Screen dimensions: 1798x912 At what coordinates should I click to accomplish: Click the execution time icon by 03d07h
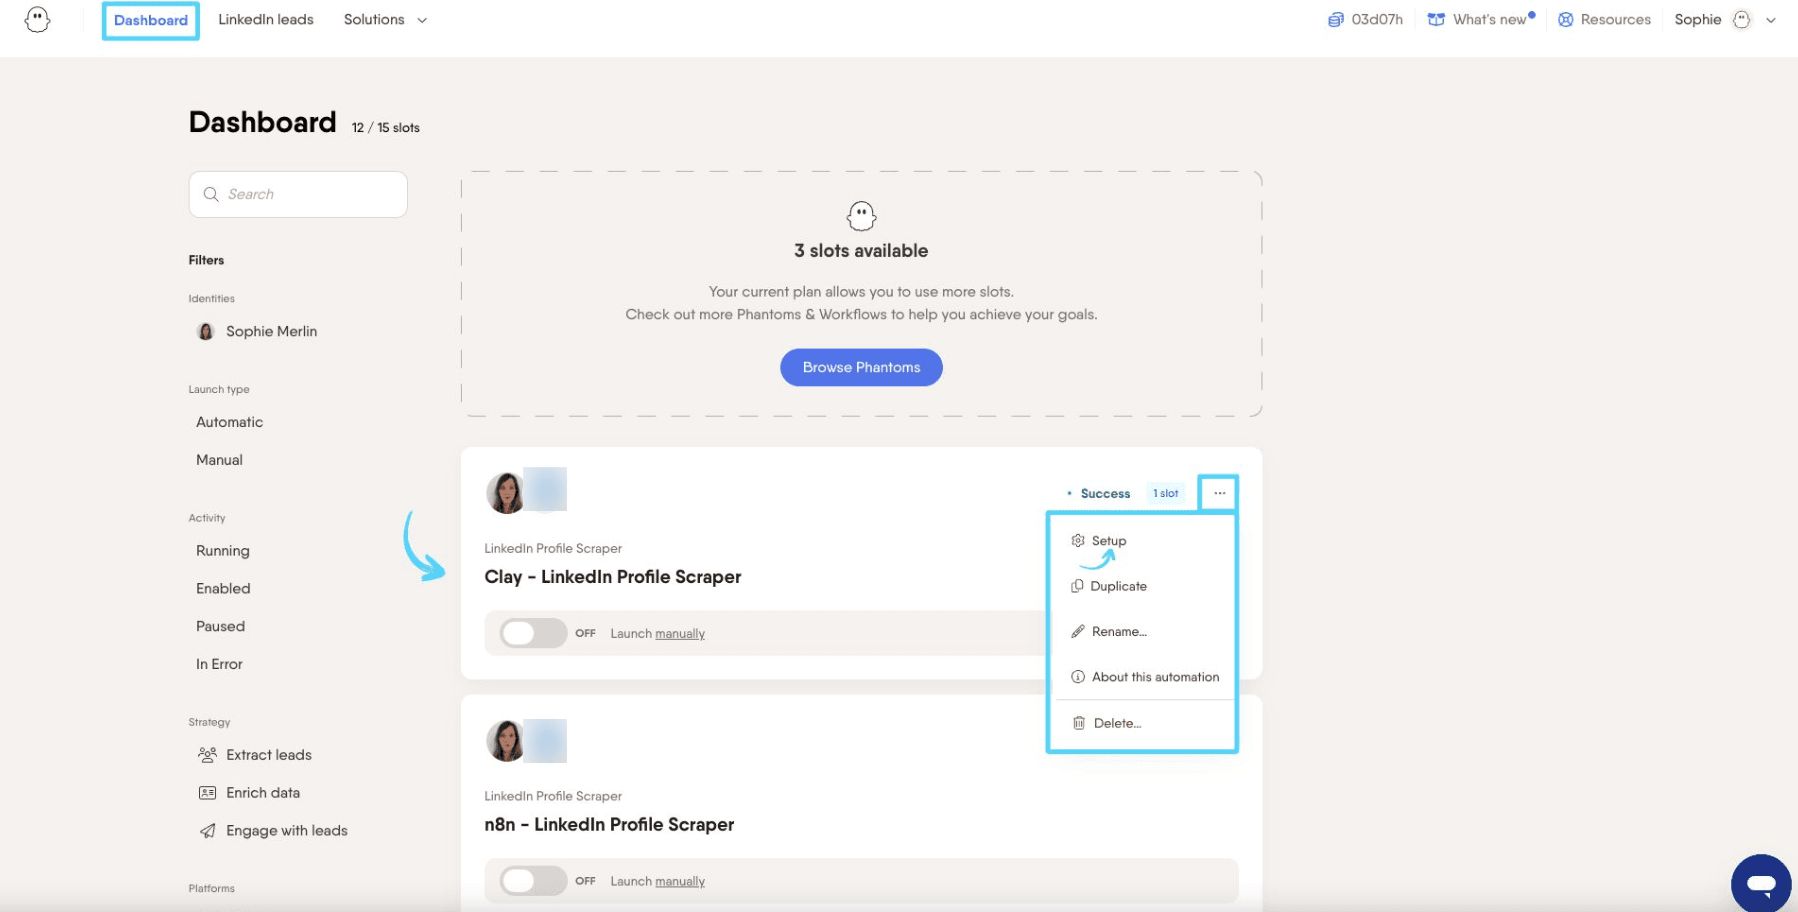[1336, 20]
